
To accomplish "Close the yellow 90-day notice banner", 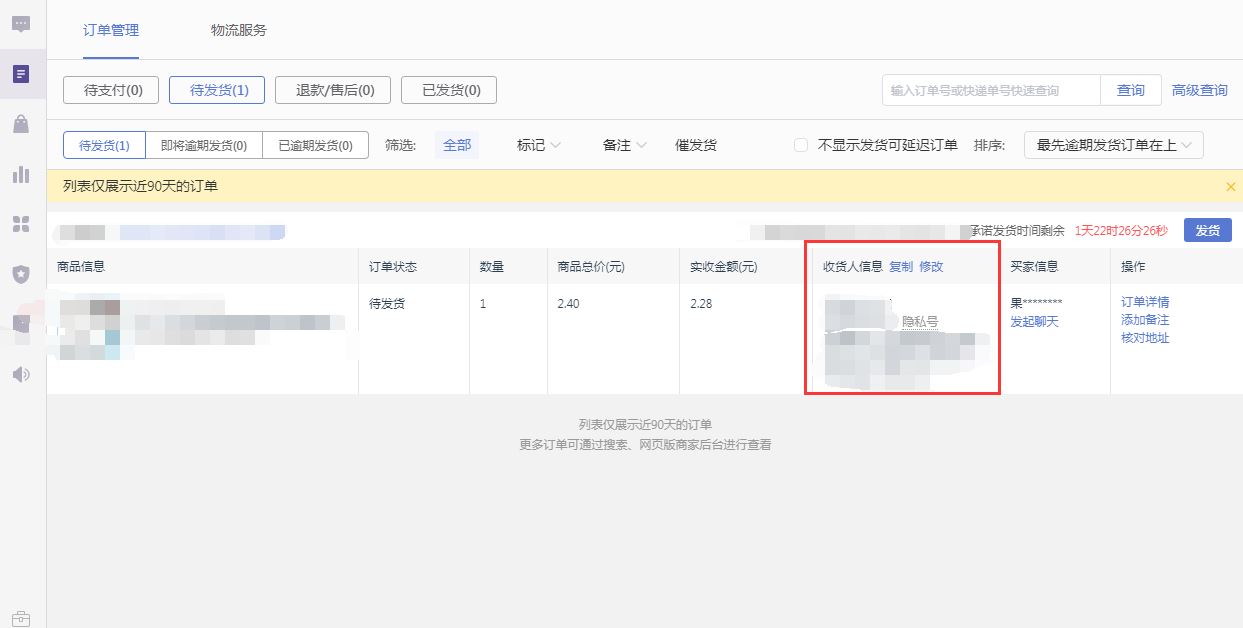I will (x=1230, y=186).
